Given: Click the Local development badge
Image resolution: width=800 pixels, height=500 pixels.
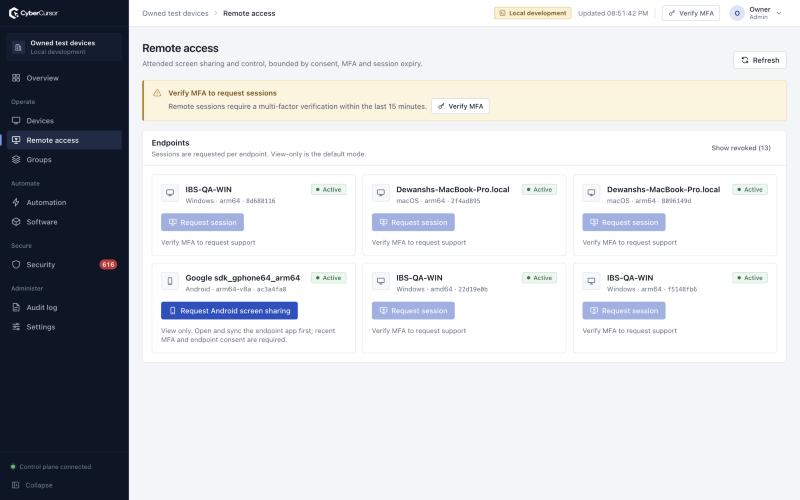Looking at the screenshot, I should [x=533, y=13].
